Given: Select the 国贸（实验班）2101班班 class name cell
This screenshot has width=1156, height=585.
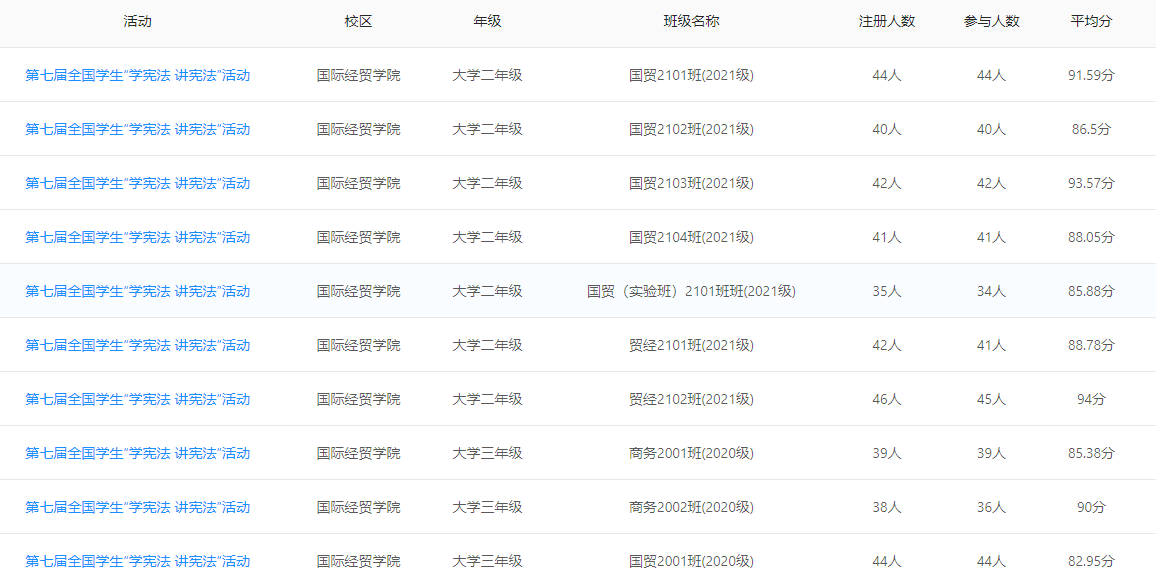Looking at the screenshot, I should 692,291.
